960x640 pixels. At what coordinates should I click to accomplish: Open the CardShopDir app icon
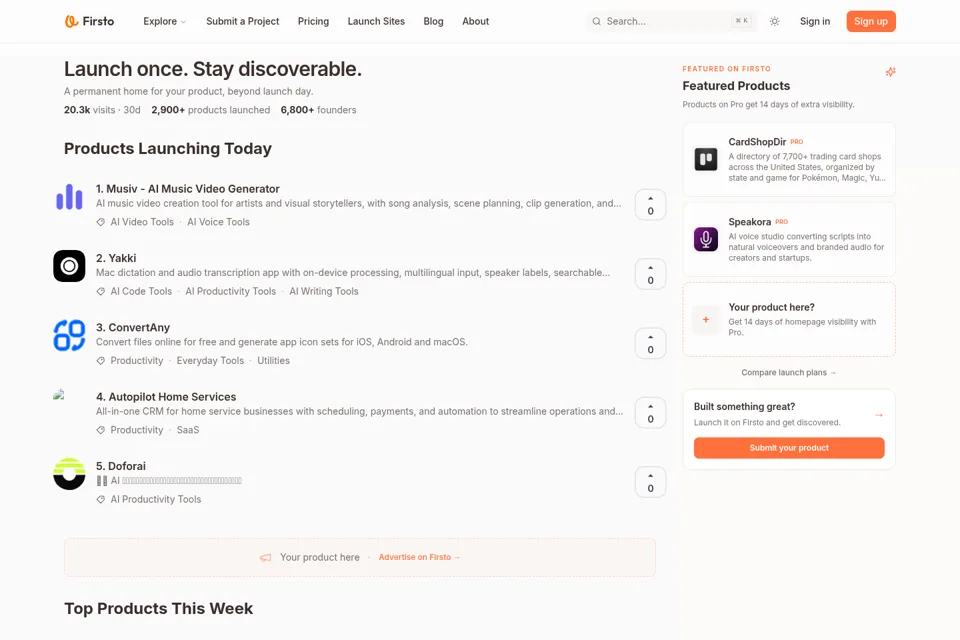706,159
